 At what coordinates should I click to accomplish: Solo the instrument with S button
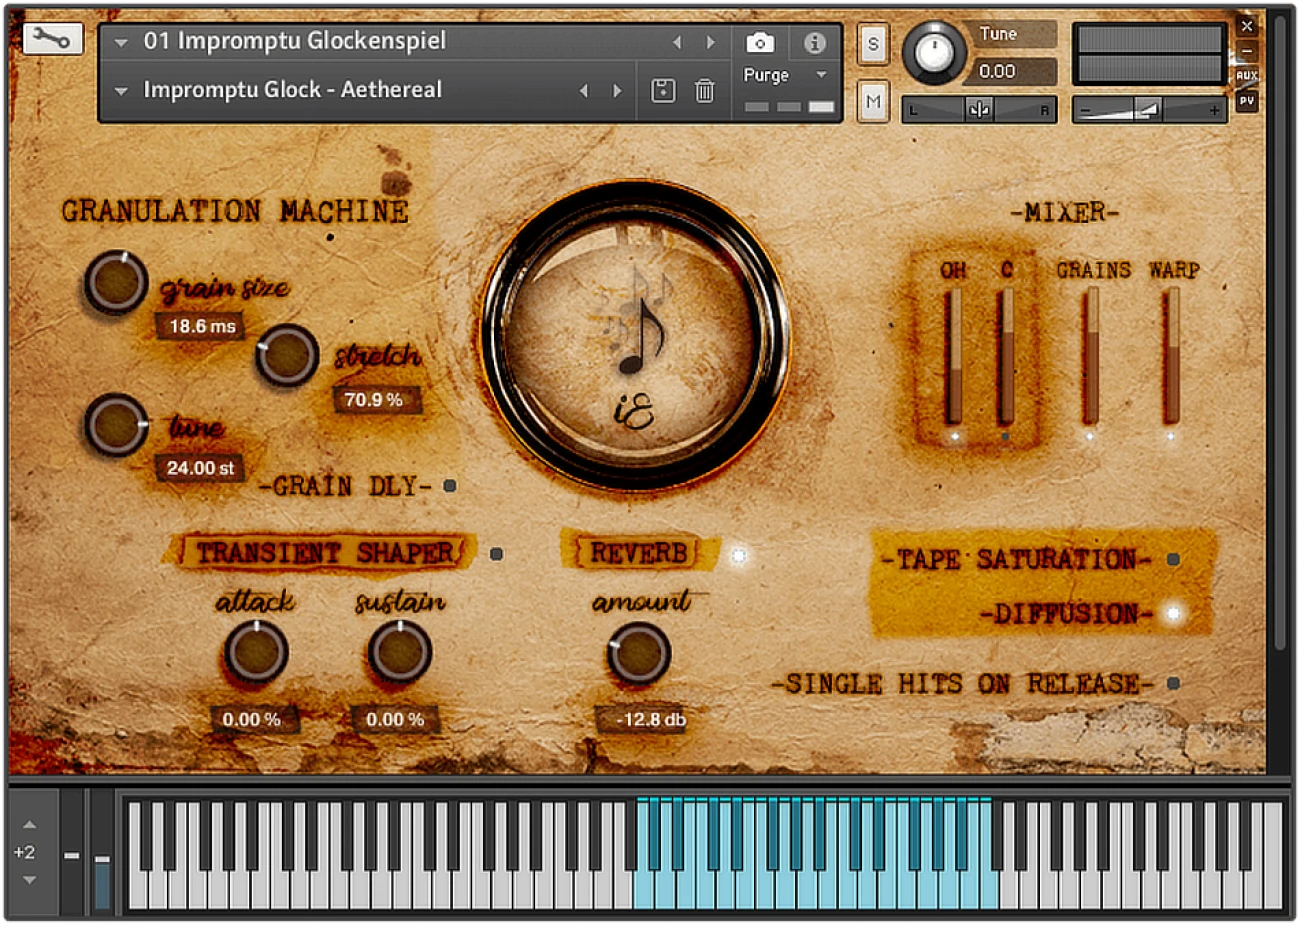873,44
